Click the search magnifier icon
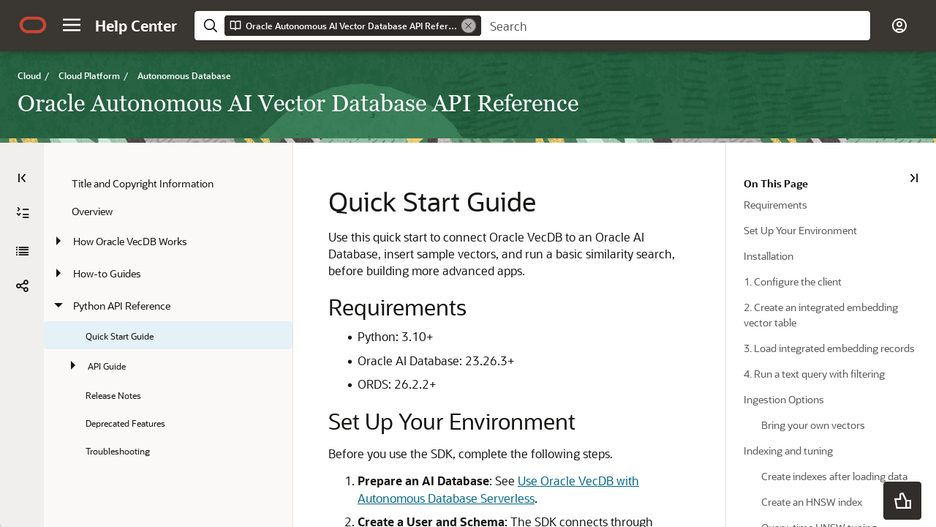The height and width of the screenshot is (527, 936). (x=210, y=26)
